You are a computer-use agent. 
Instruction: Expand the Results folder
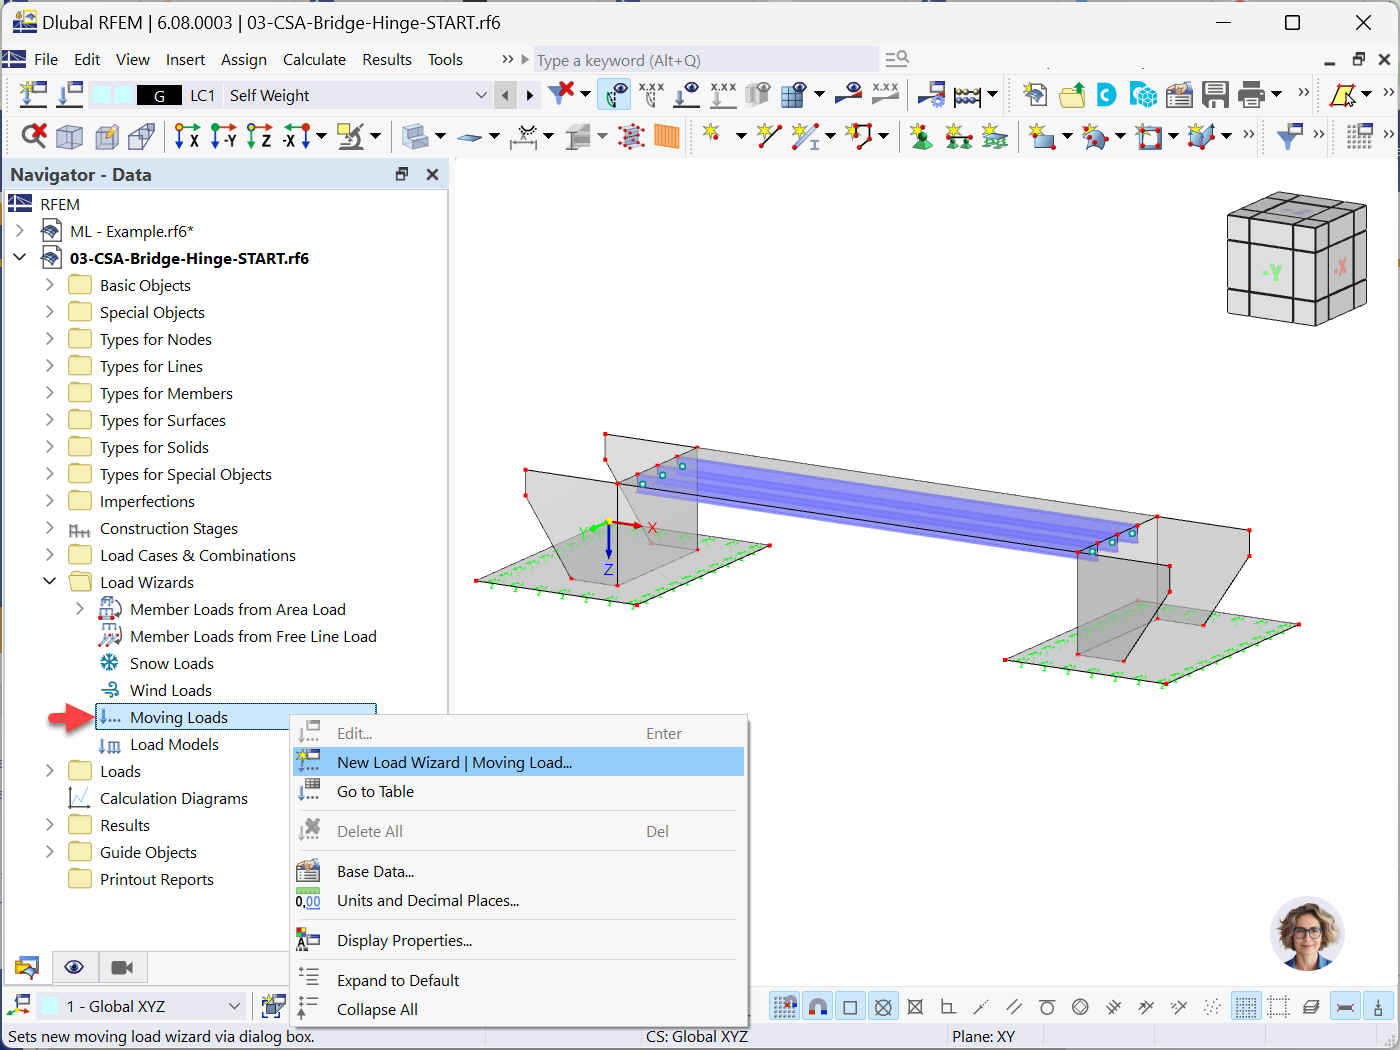[49, 825]
